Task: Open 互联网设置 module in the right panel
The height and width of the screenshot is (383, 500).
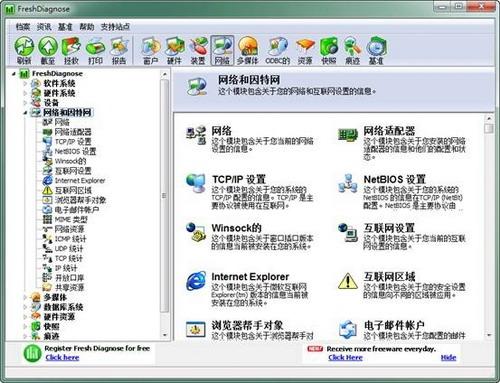Action: (x=389, y=228)
